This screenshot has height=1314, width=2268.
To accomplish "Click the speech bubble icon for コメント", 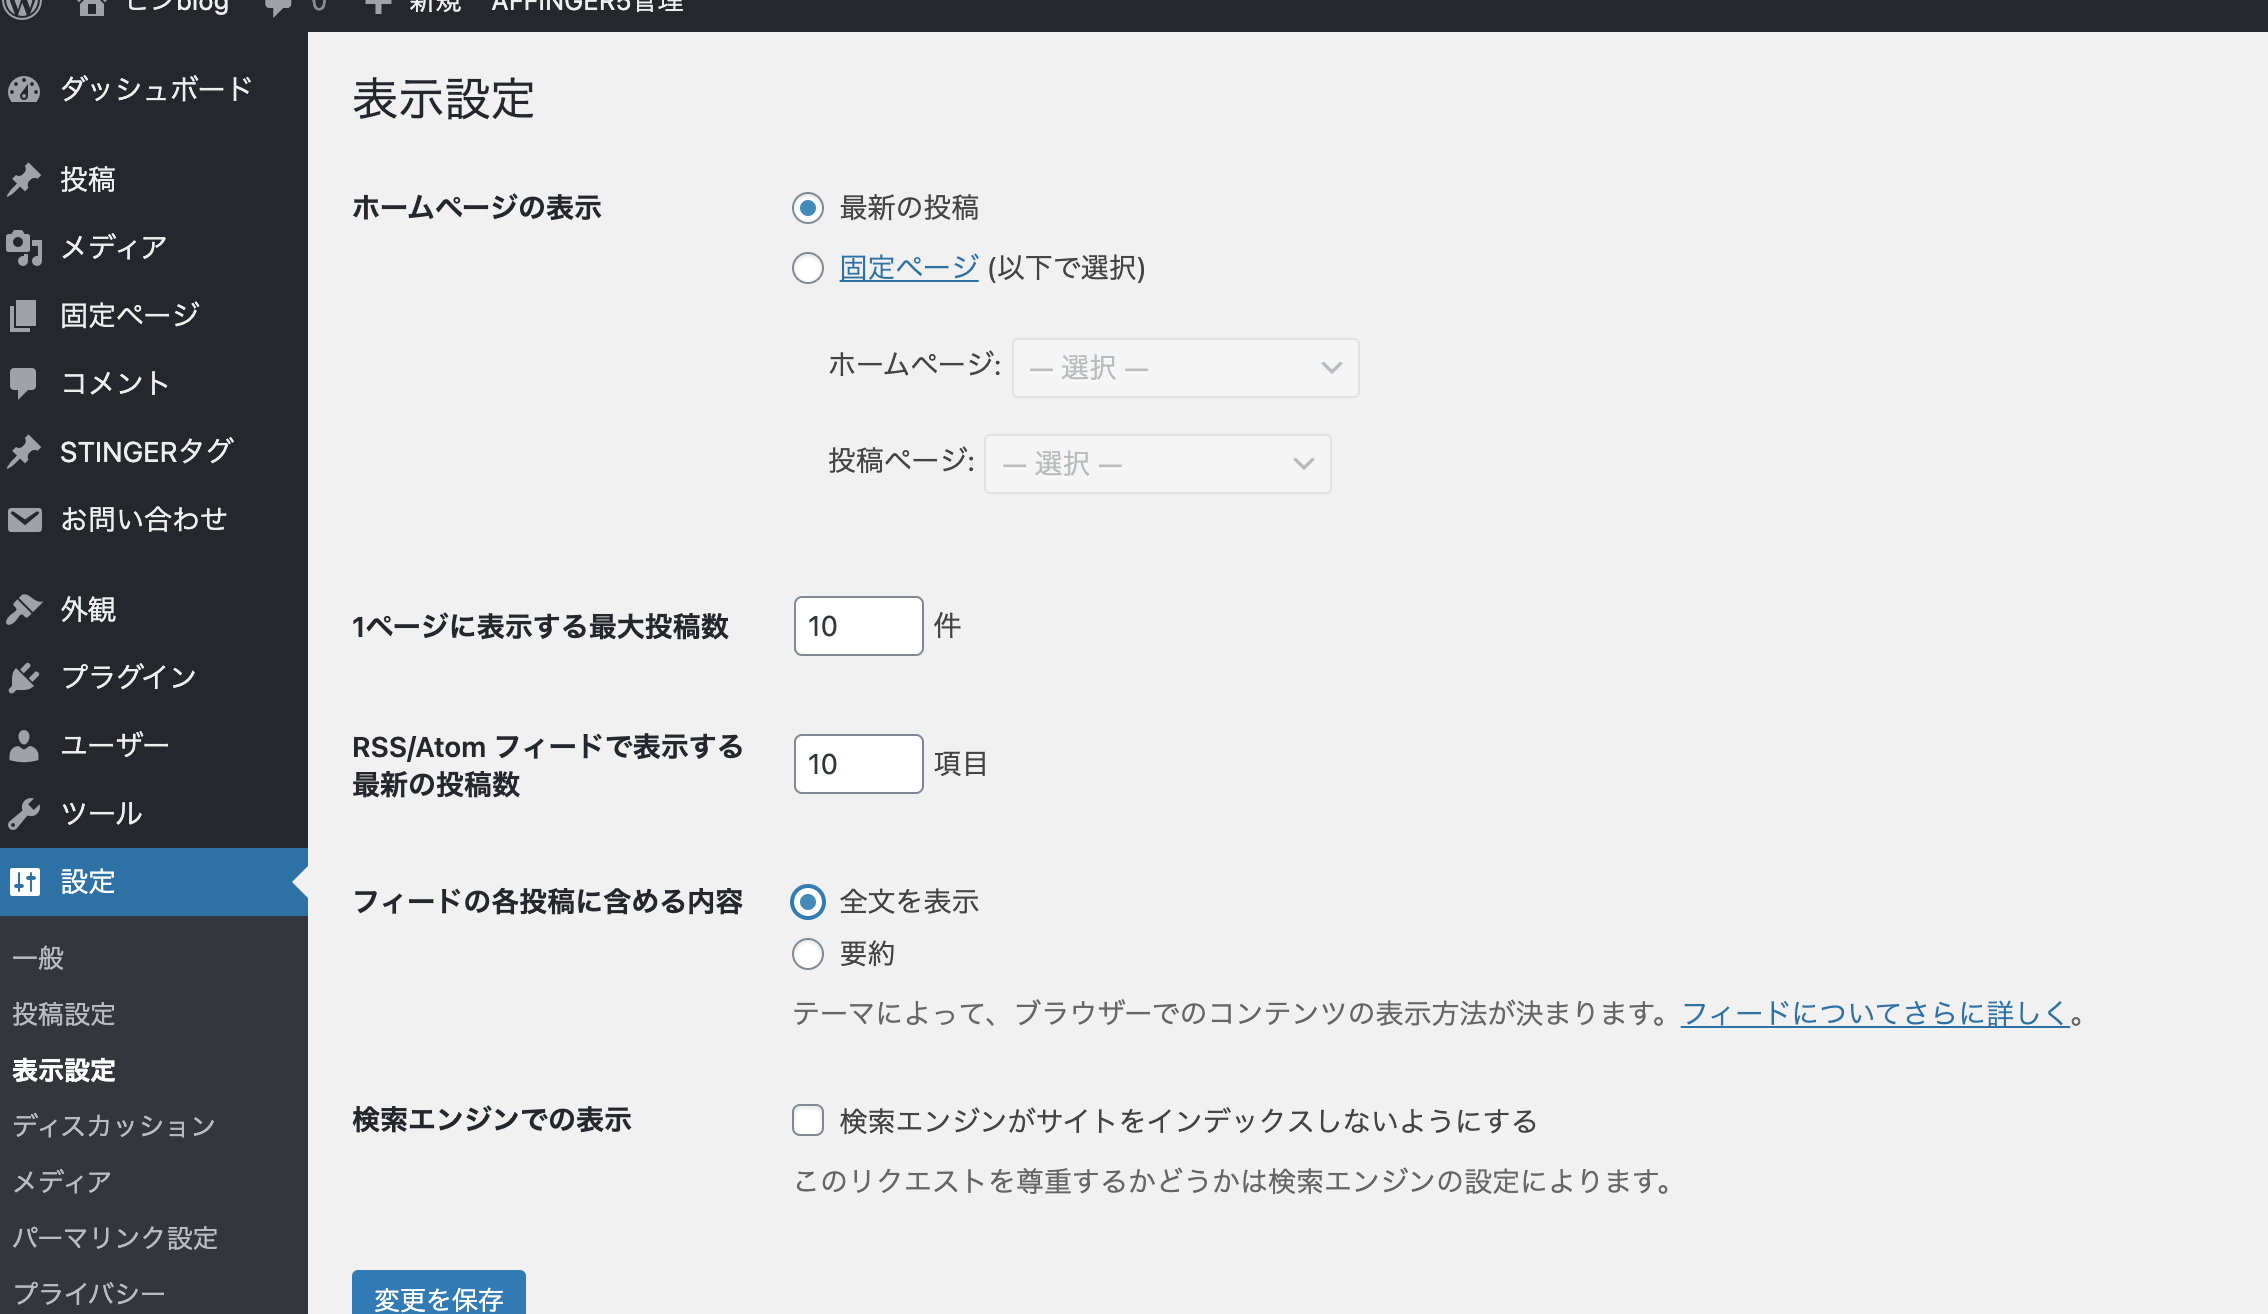I will point(24,383).
